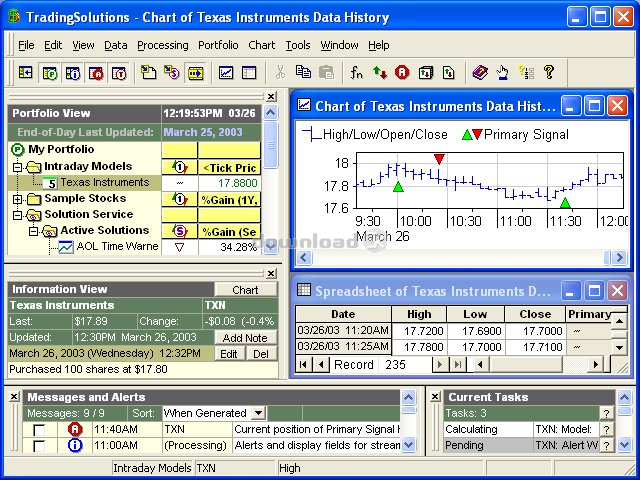
Task: Click the copy toolbar icon
Action: (x=303, y=72)
